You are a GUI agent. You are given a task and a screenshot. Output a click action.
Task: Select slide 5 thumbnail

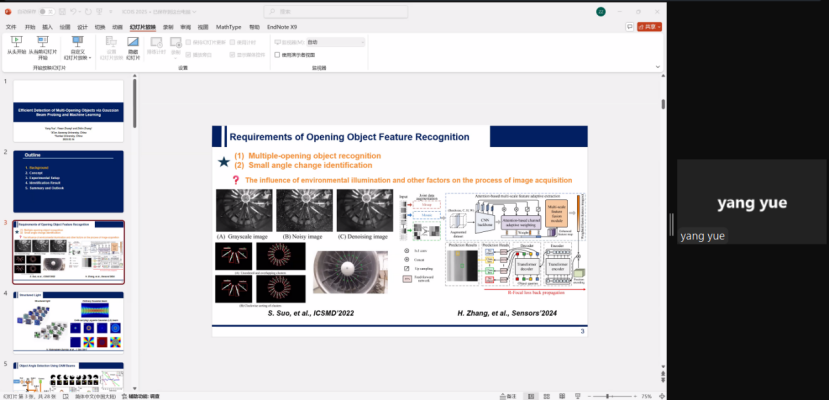[68, 376]
